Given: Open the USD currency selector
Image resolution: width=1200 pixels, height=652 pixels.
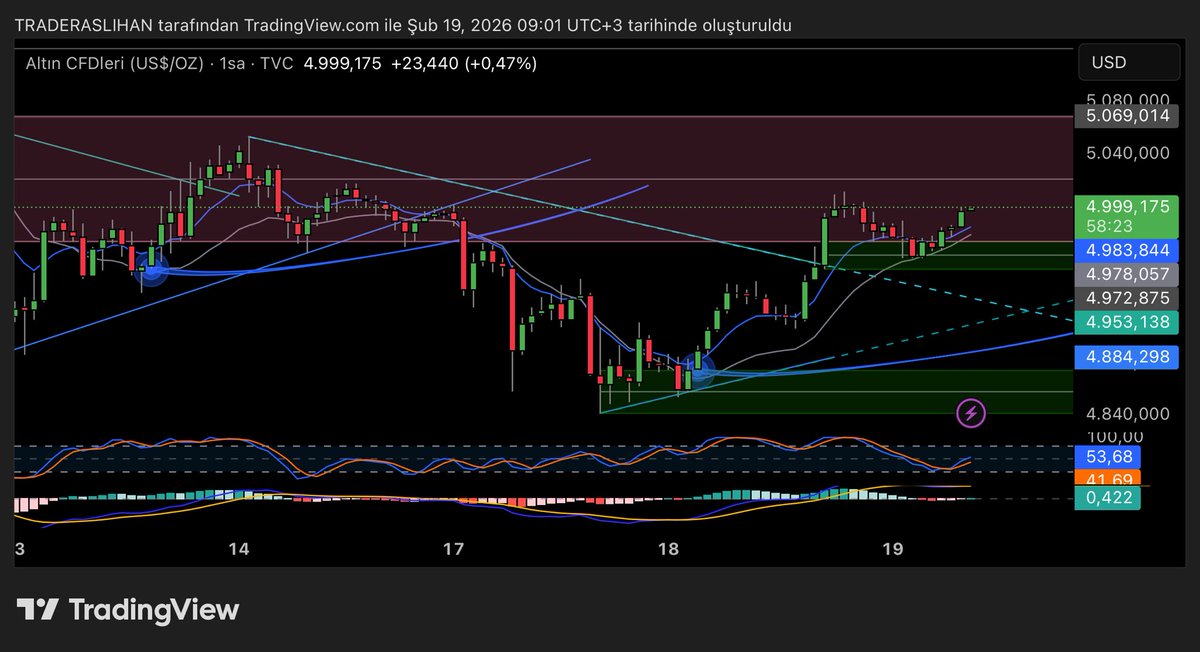Looking at the screenshot, I should coord(1129,62).
